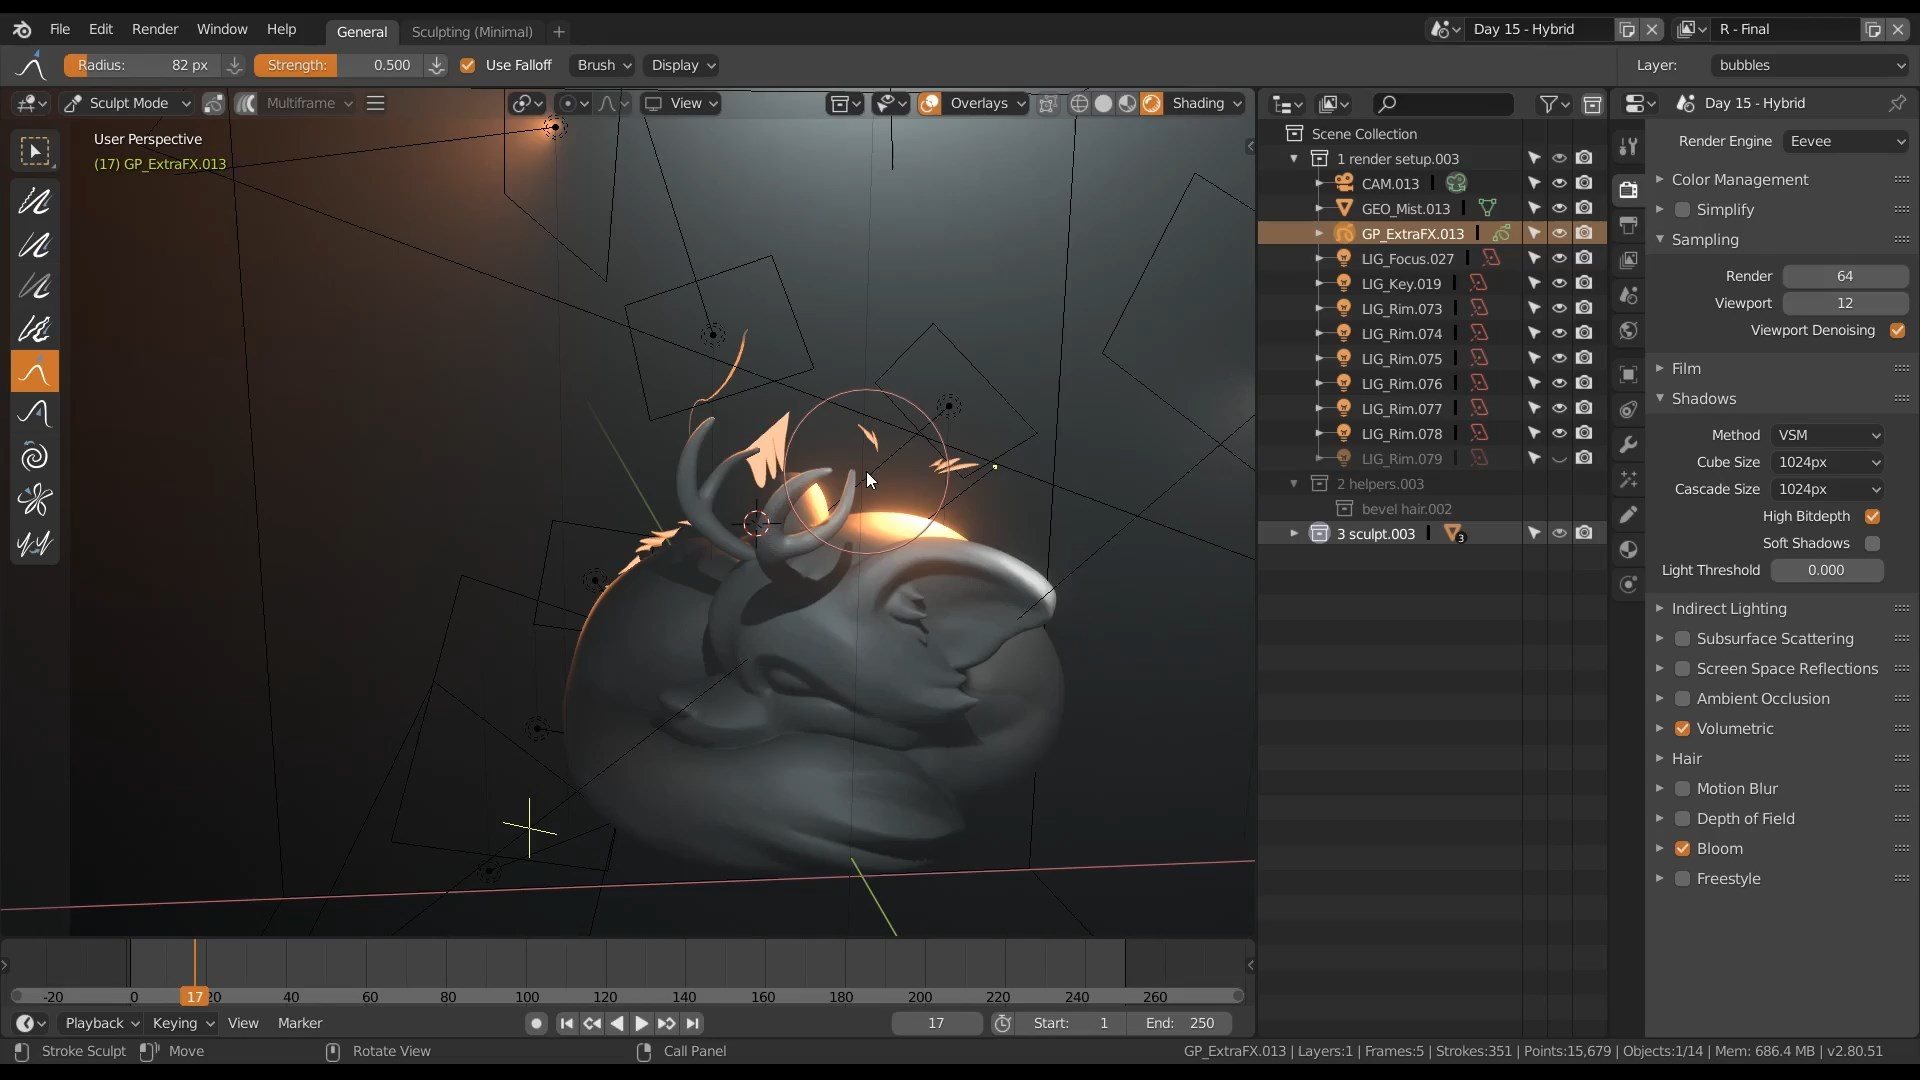
Task: Open the shadow Cube Size dropdown
Action: tap(1827, 462)
